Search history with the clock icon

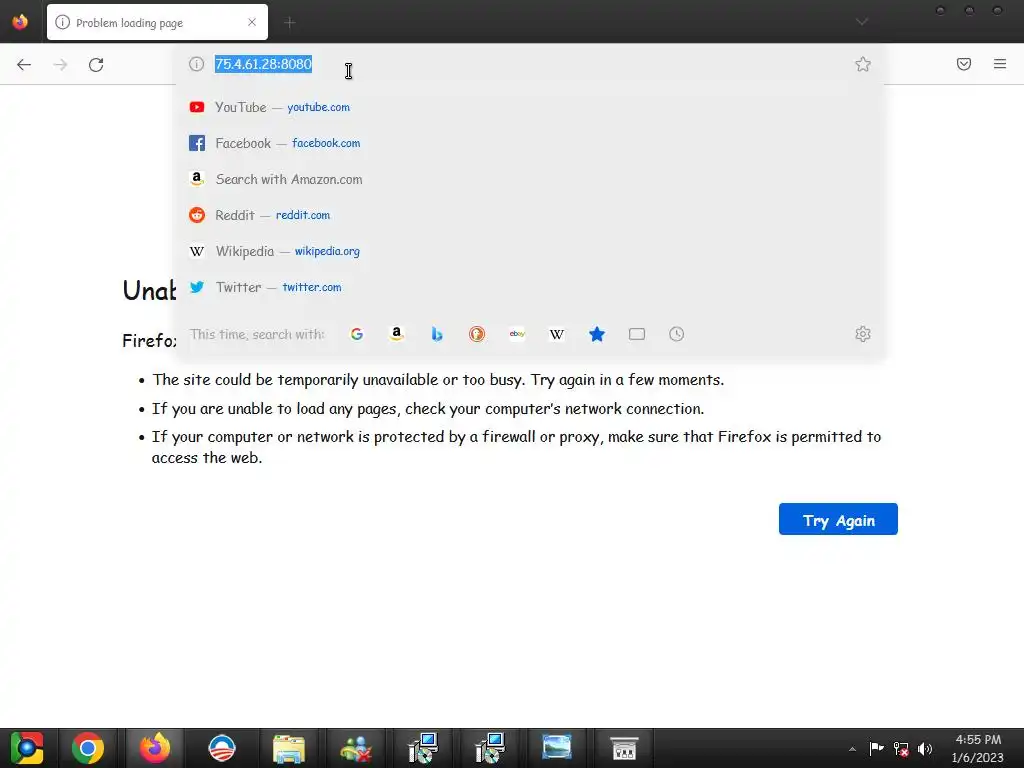677,334
